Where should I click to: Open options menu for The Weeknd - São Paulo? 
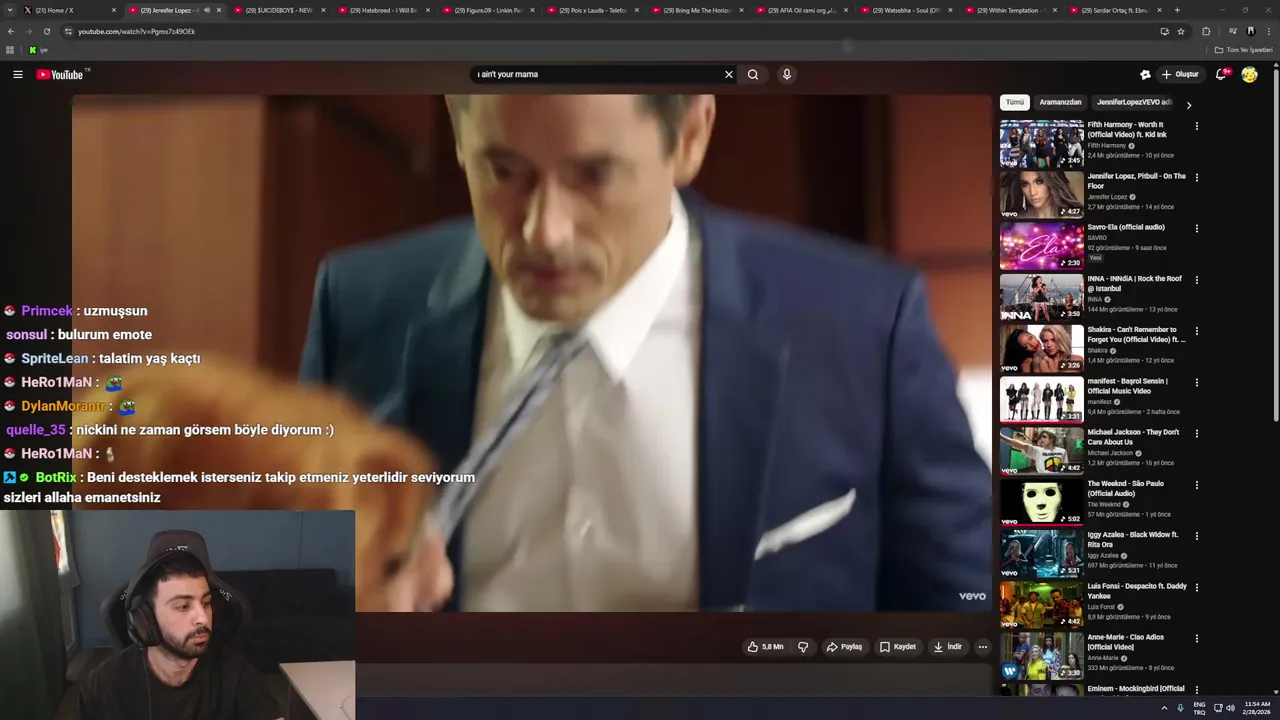1196,485
